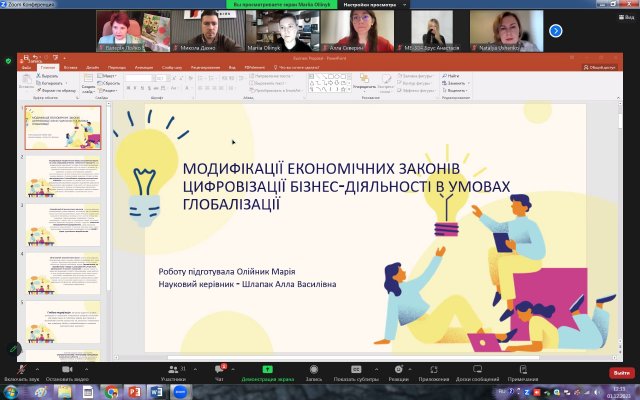Open the Чат chat panel
The height and width of the screenshot is (400, 640).
tap(219, 370)
